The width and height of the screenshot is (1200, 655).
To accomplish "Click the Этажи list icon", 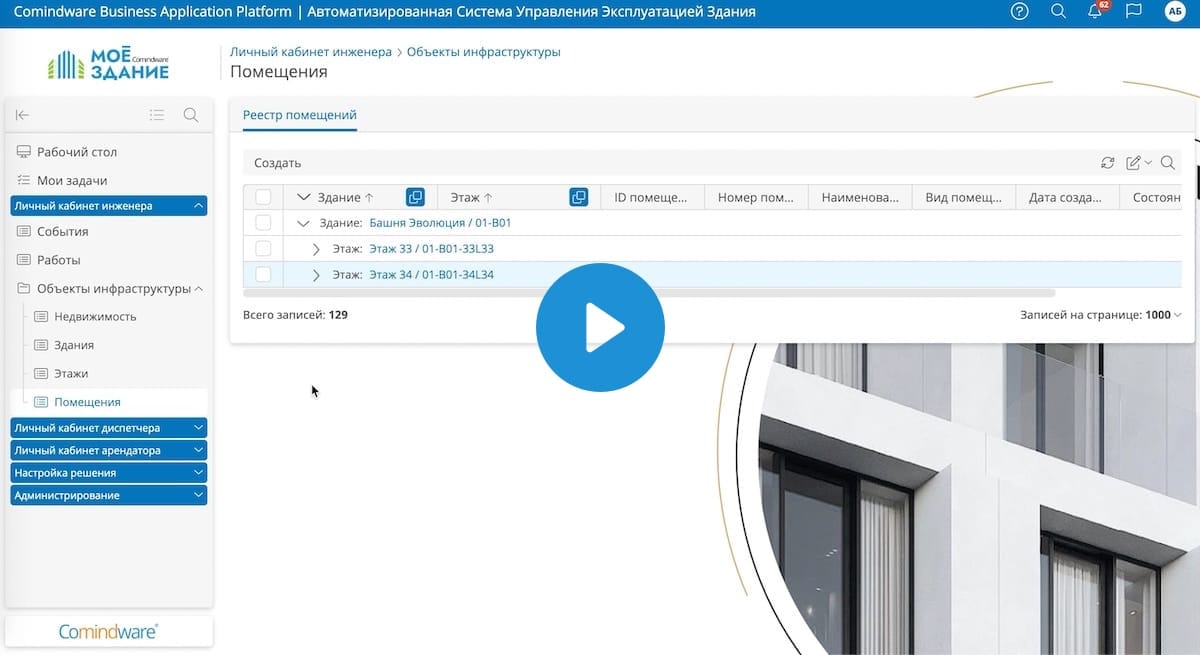I will pos(41,373).
